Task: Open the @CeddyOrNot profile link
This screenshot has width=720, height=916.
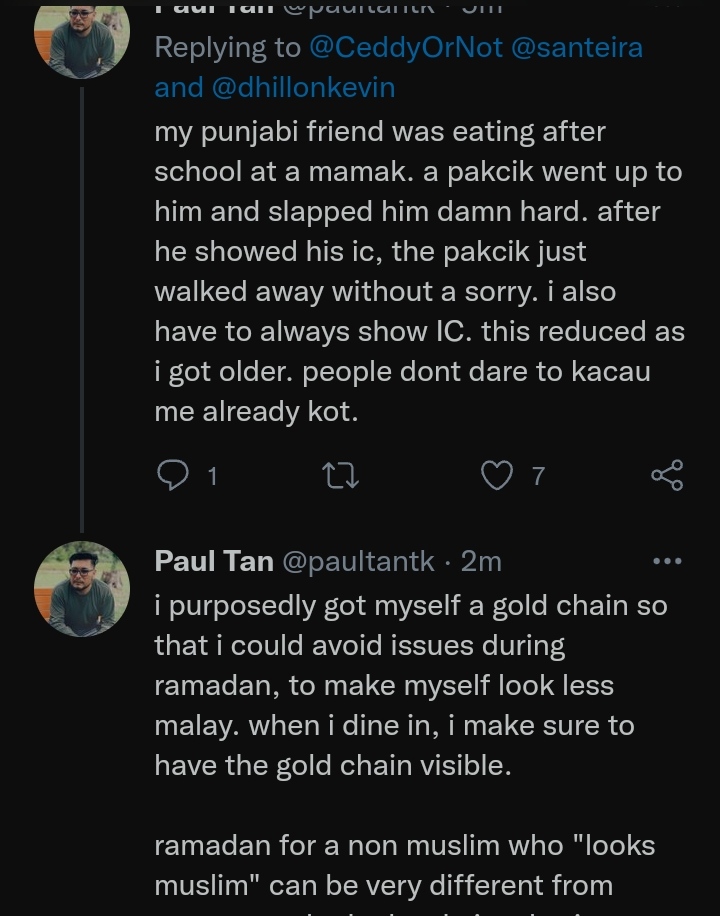Action: point(406,47)
